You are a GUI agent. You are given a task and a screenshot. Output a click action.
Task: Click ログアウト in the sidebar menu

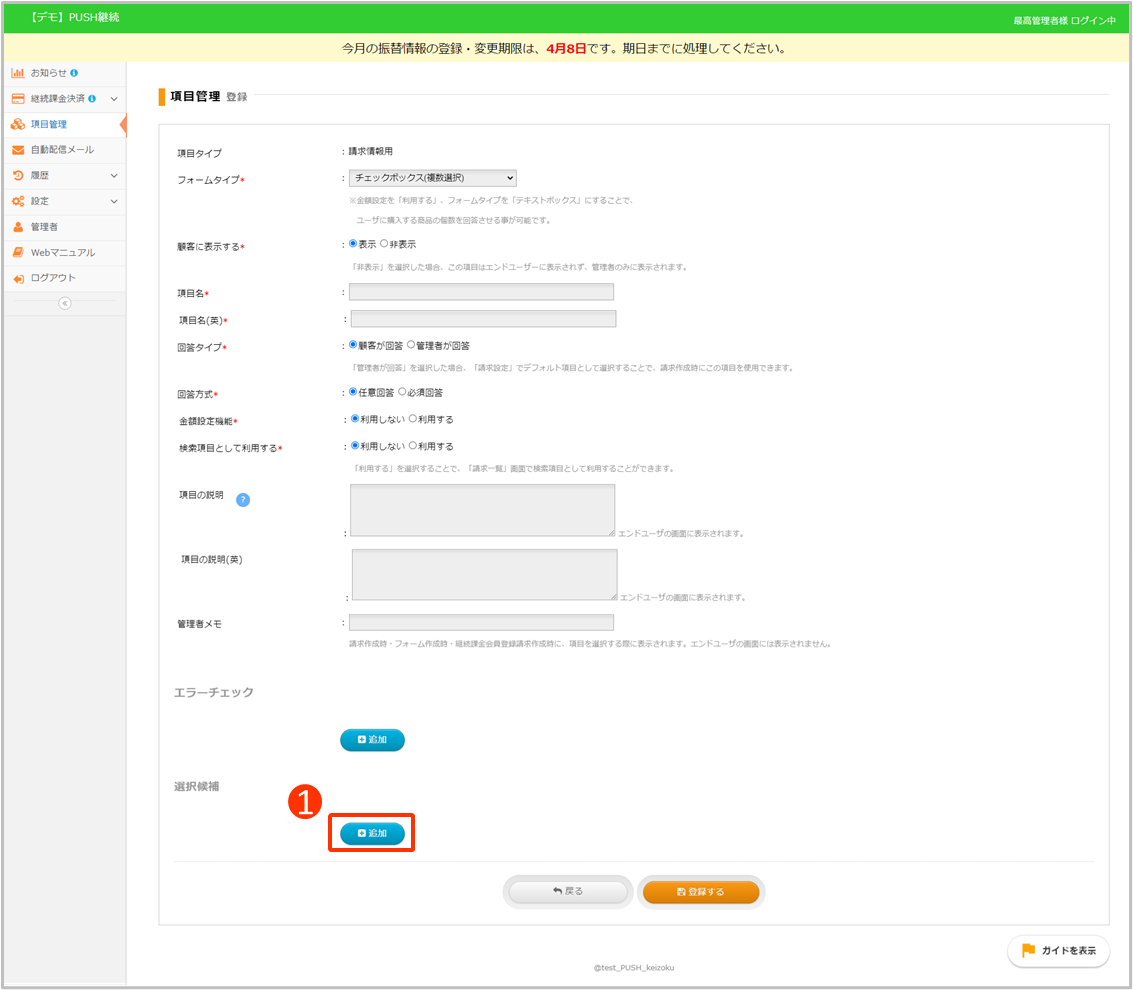[x=52, y=278]
